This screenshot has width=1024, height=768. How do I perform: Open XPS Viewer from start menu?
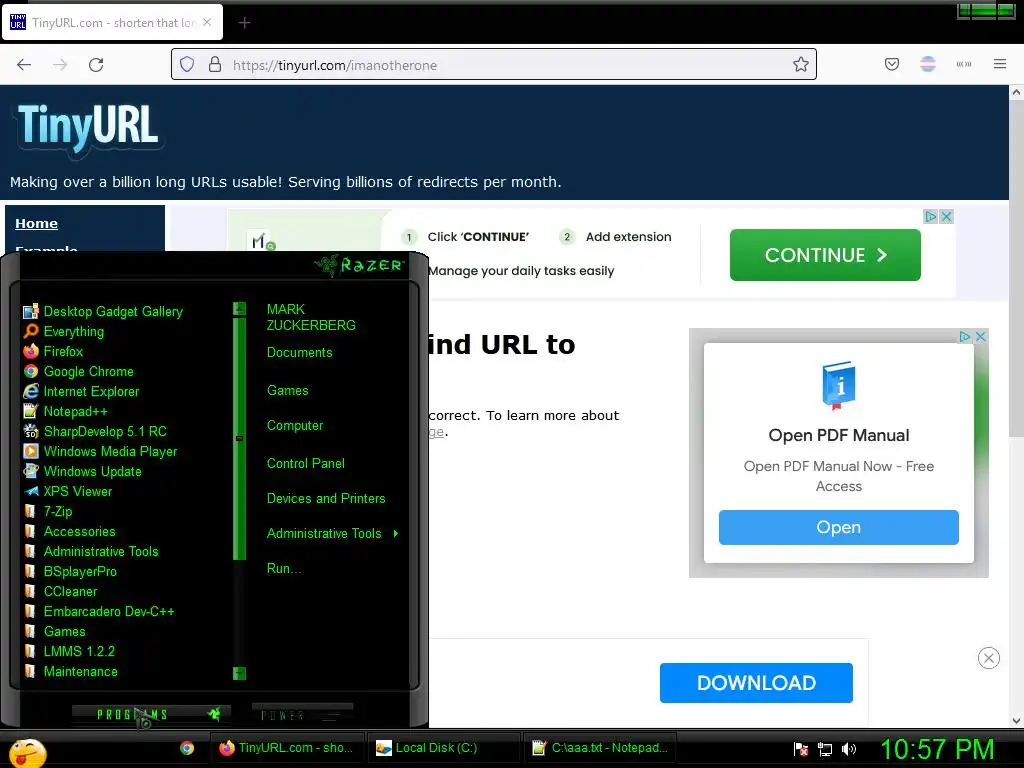(68, 492)
